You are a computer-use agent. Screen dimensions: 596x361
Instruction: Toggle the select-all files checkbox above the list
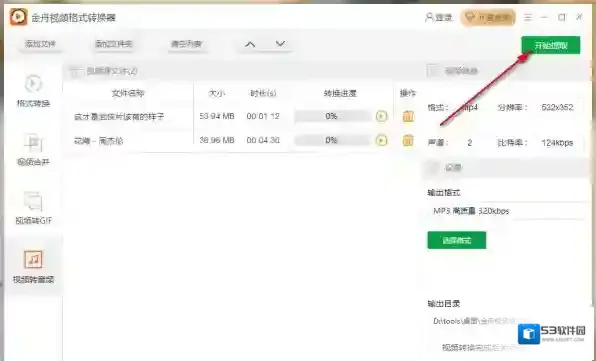[x=76, y=71]
